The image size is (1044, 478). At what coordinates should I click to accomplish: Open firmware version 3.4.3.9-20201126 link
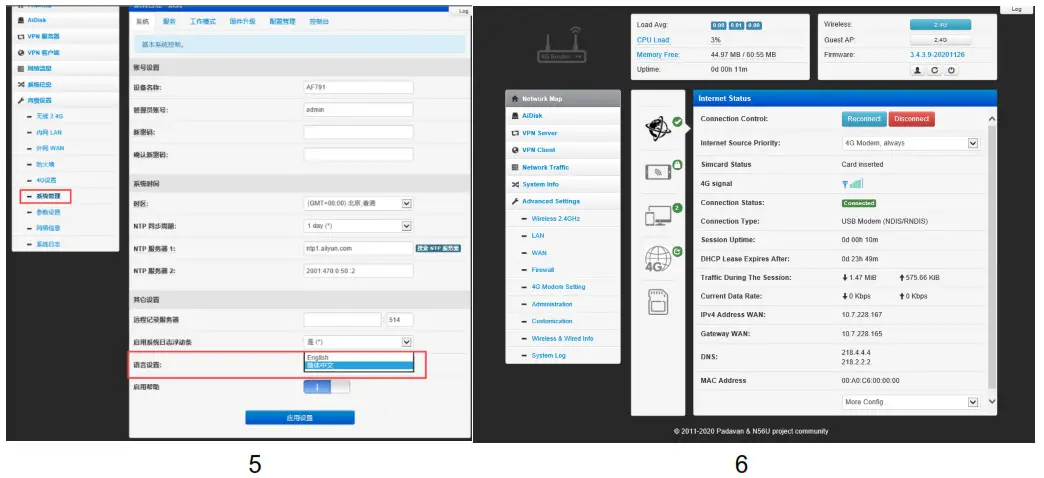pos(937,55)
